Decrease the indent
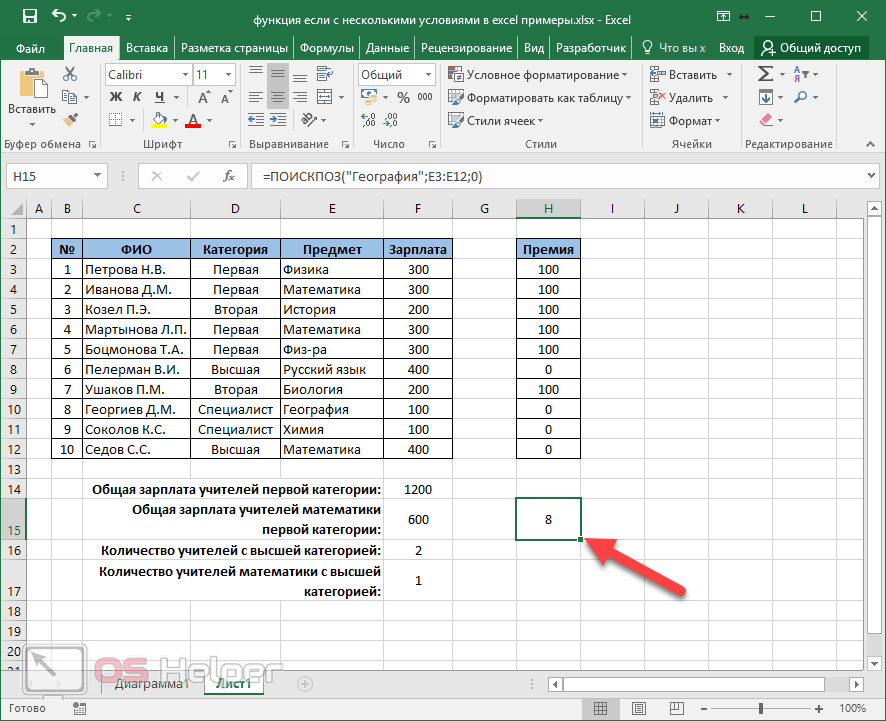This screenshot has width=886, height=721. [255, 120]
